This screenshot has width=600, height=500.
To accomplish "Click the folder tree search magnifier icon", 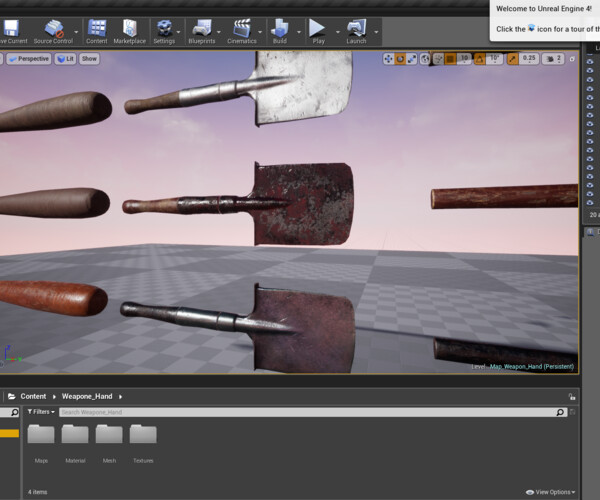I will pyautogui.click(x=14, y=412).
